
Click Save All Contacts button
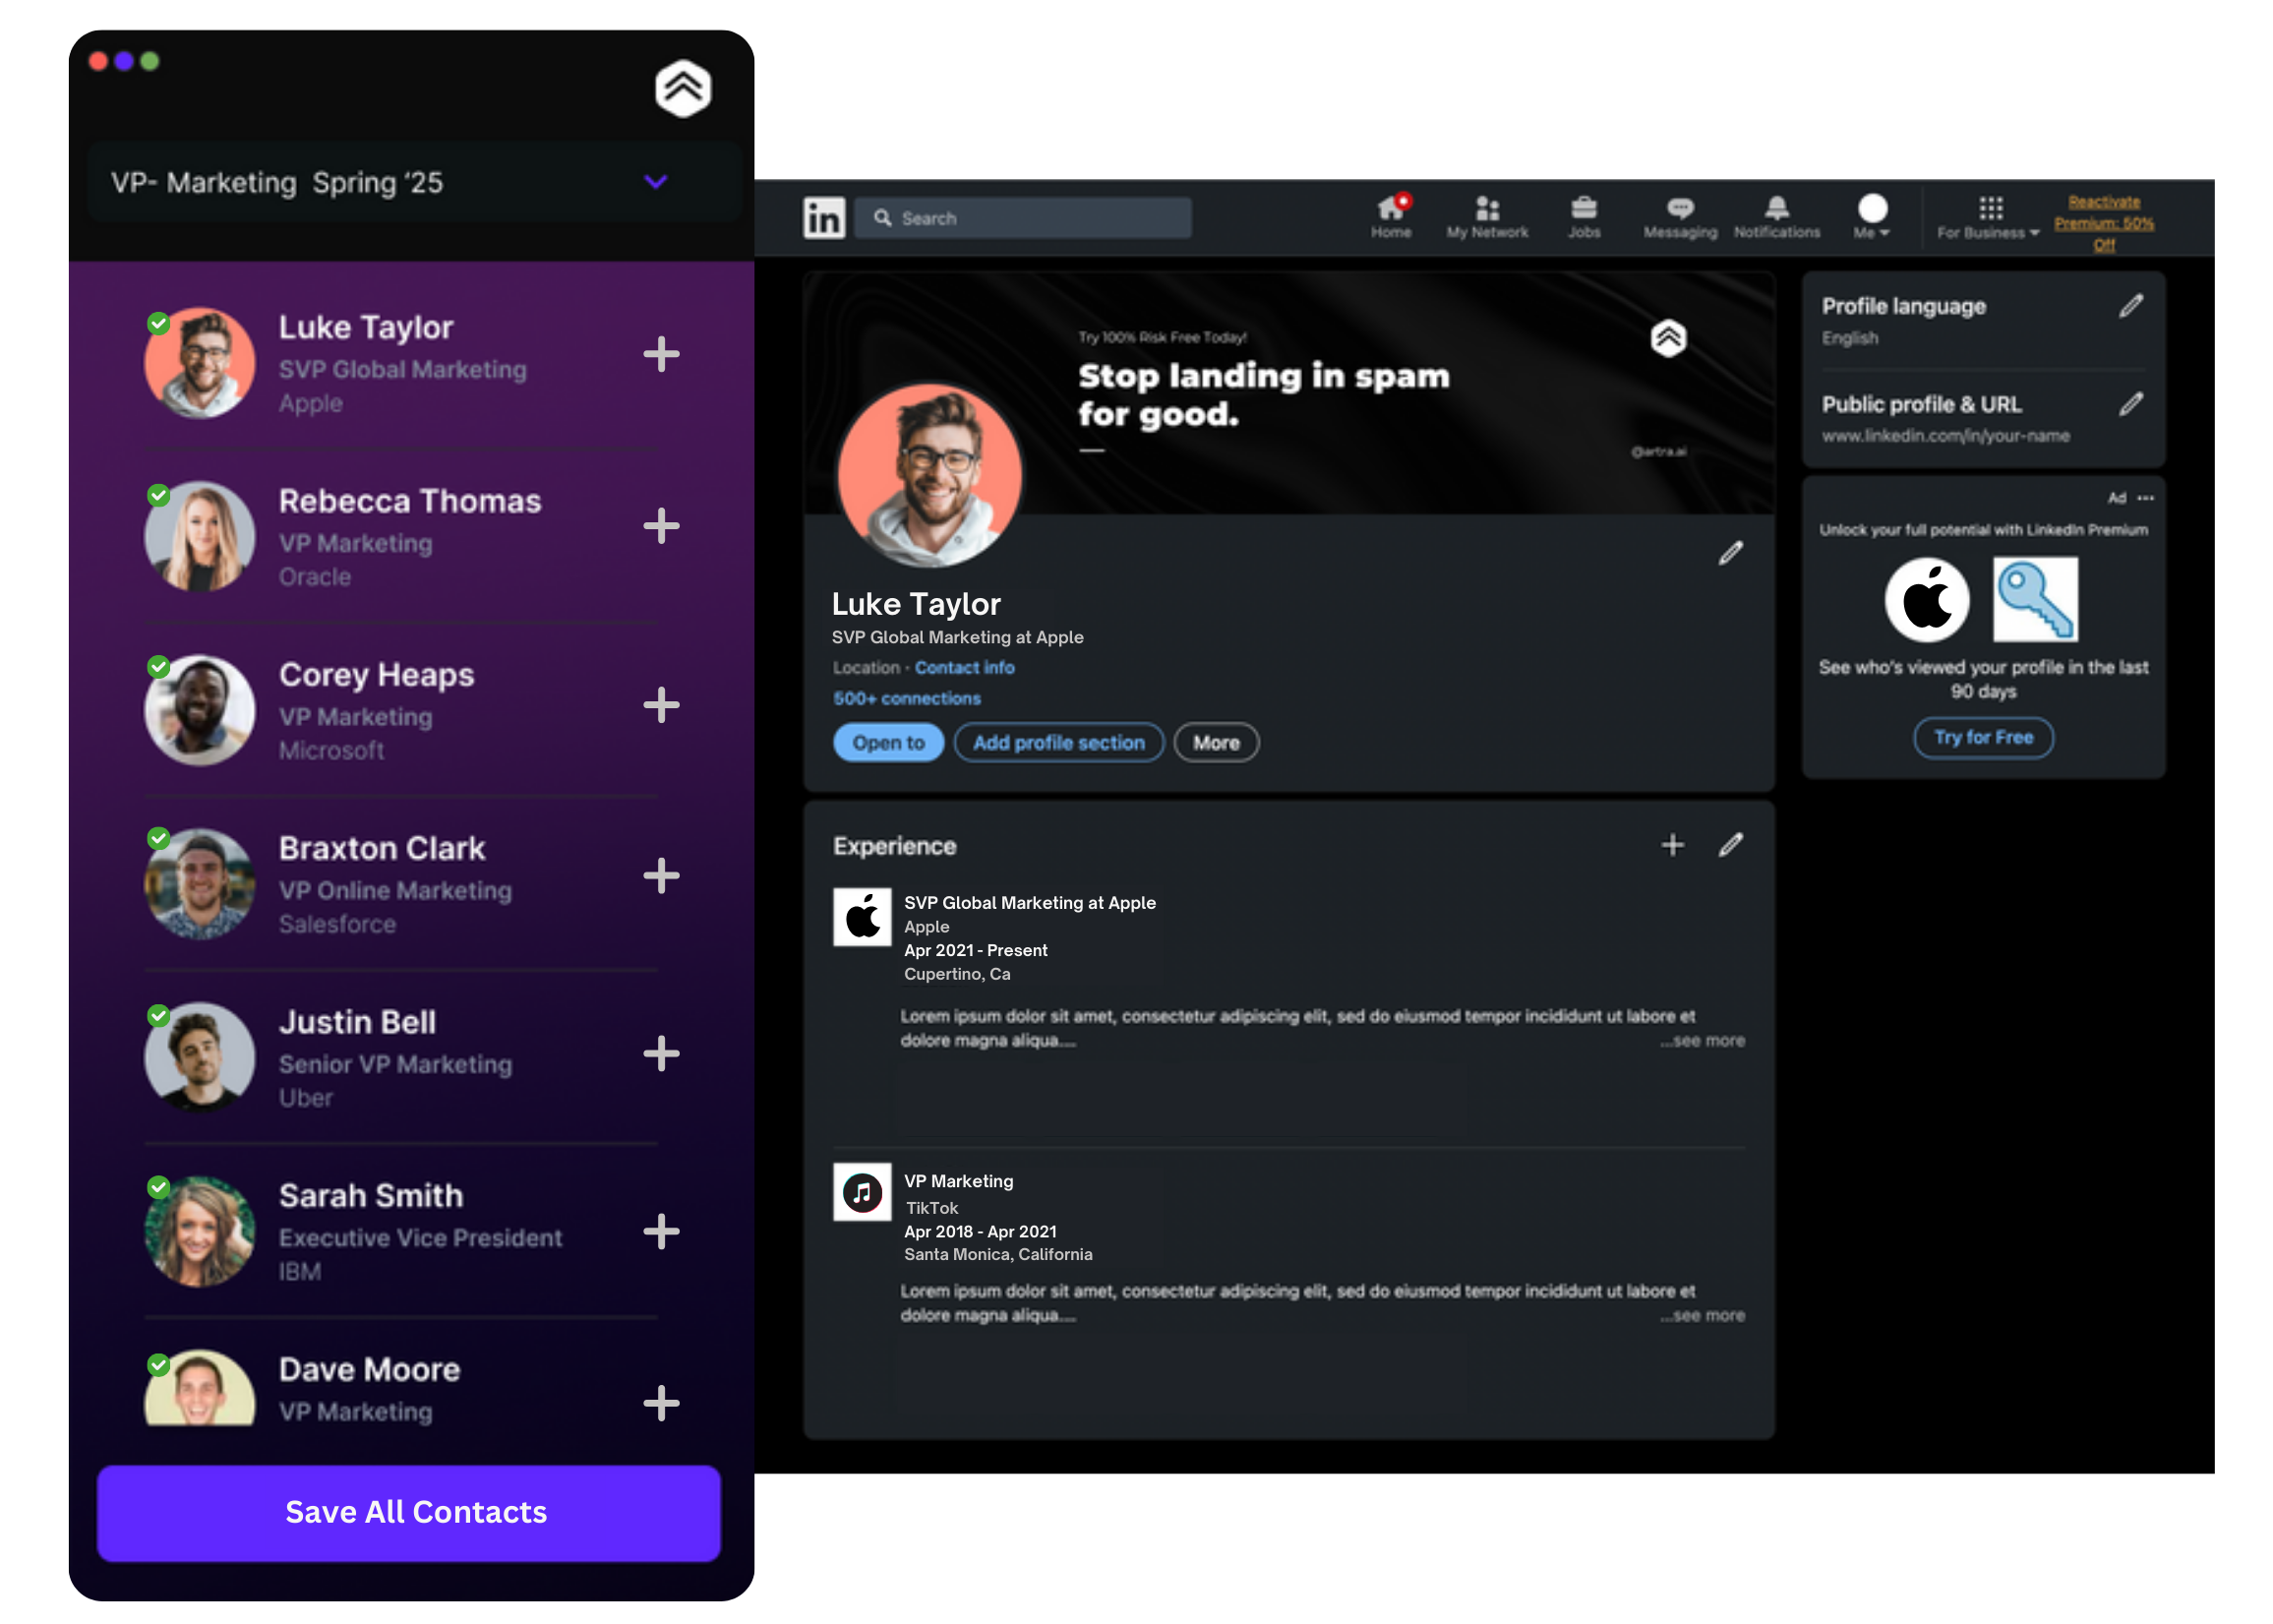408,1513
